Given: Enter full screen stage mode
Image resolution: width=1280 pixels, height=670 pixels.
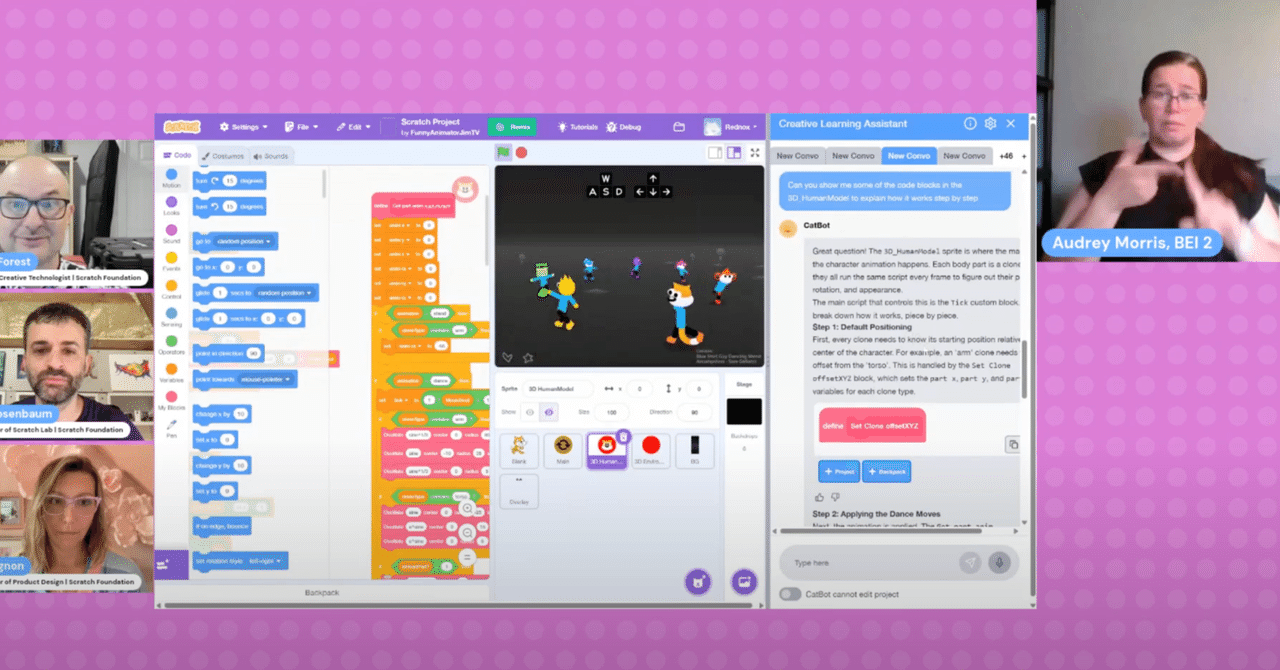Looking at the screenshot, I should tap(755, 152).
